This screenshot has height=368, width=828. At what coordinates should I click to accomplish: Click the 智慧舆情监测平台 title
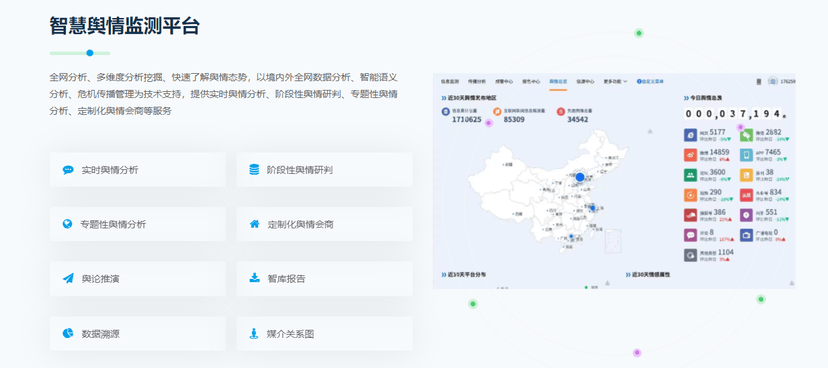coord(125,25)
